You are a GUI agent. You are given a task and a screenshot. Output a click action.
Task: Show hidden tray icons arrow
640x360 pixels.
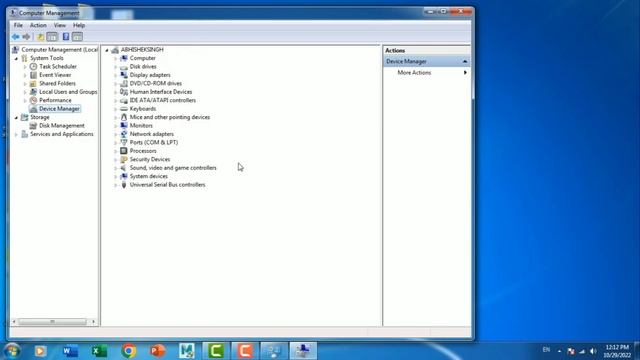click(x=559, y=351)
